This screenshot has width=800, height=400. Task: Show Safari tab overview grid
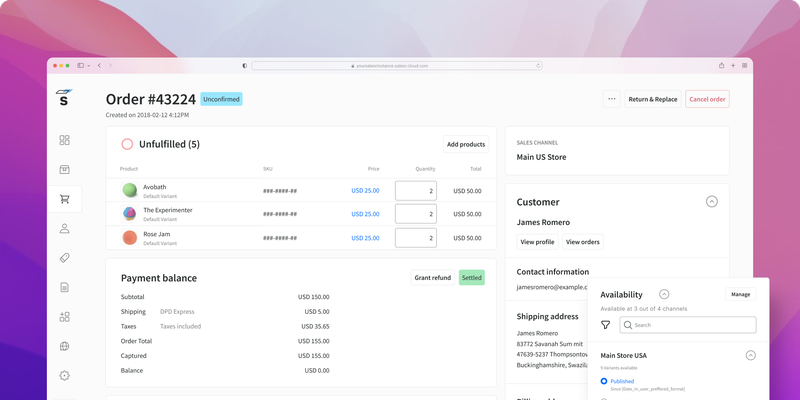point(744,65)
